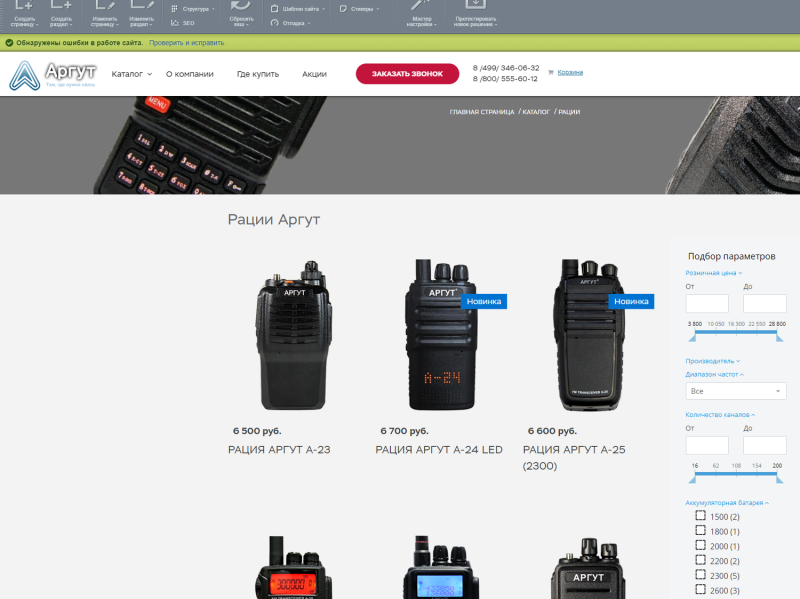800x599 pixels.
Task: Open the 'О компании' menu item
Action: point(190,74)
